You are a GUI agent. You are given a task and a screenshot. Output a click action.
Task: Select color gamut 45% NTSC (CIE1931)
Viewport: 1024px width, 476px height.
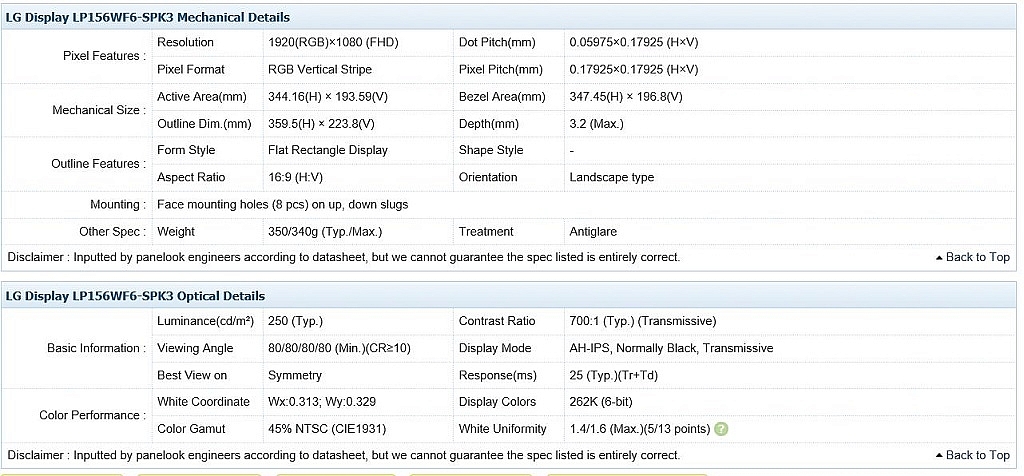(x=327, y=429)
